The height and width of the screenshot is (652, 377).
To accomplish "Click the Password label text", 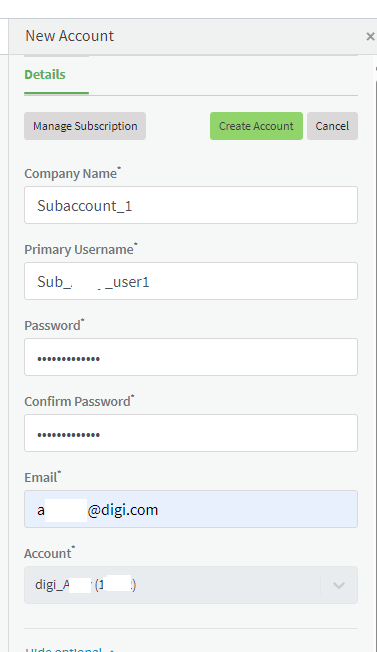I will [x=54, y=325].
